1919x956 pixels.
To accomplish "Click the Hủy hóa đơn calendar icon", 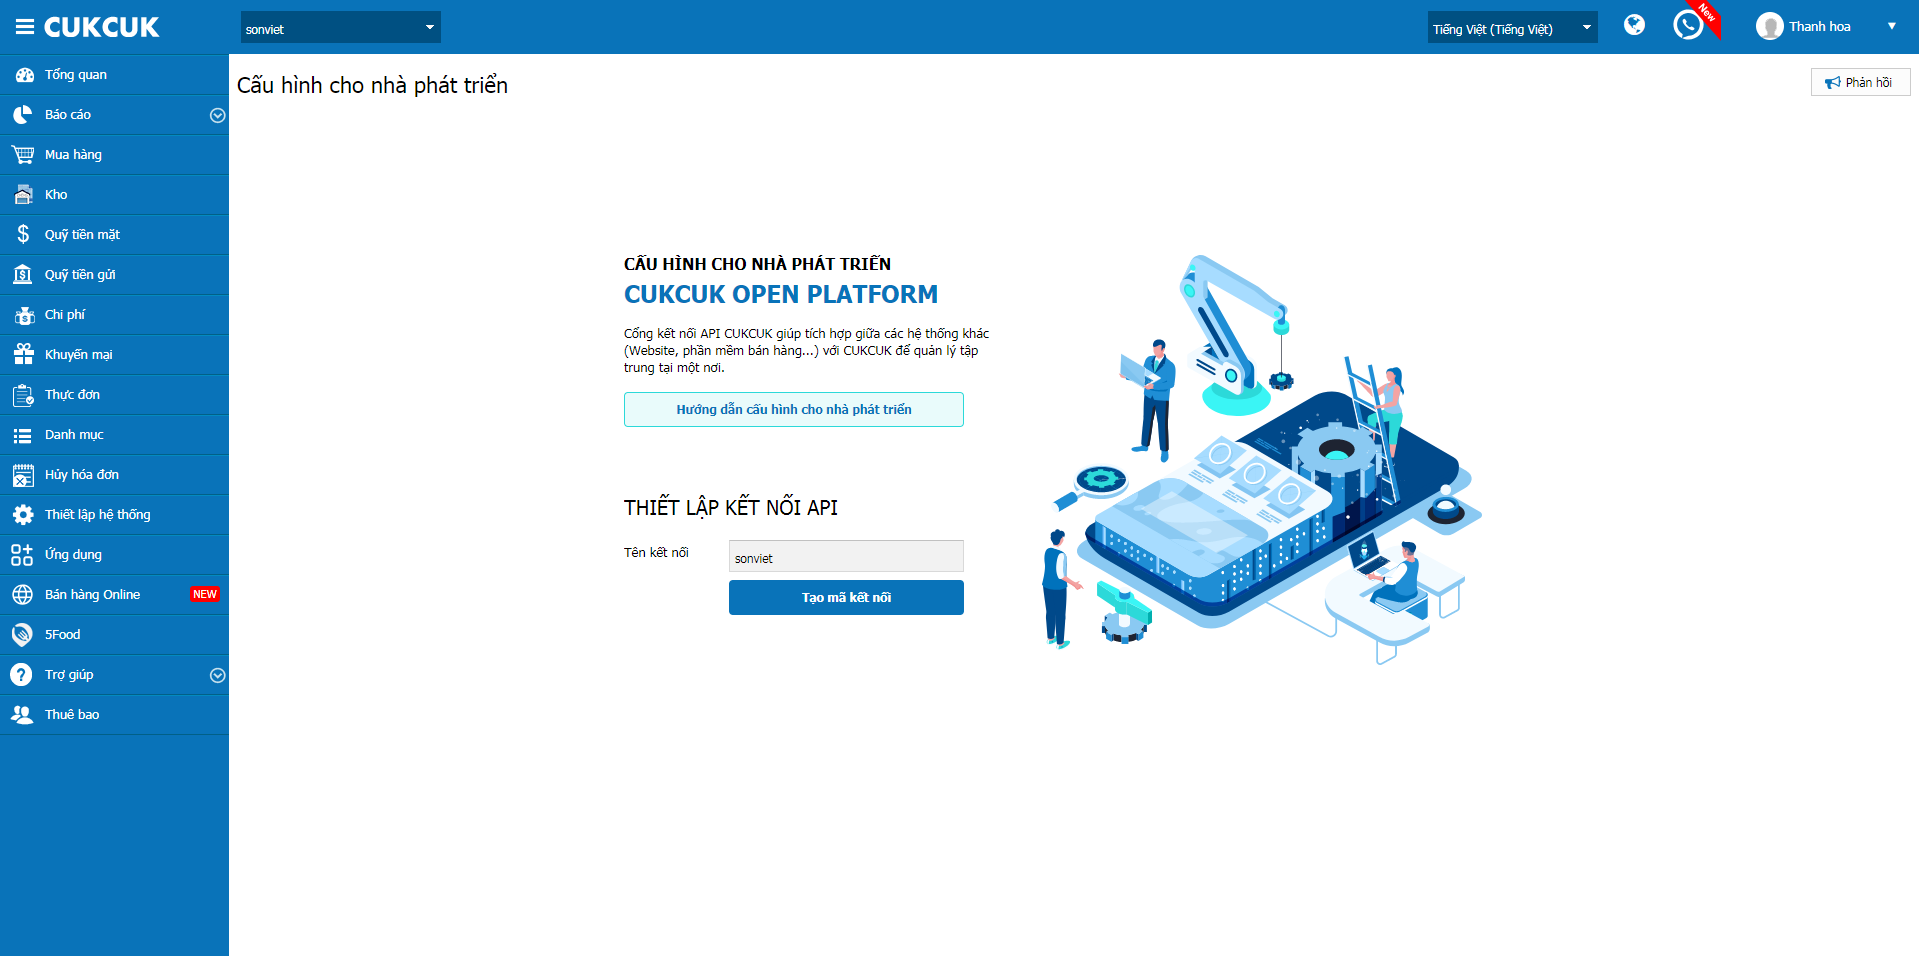I will point(23,475).
